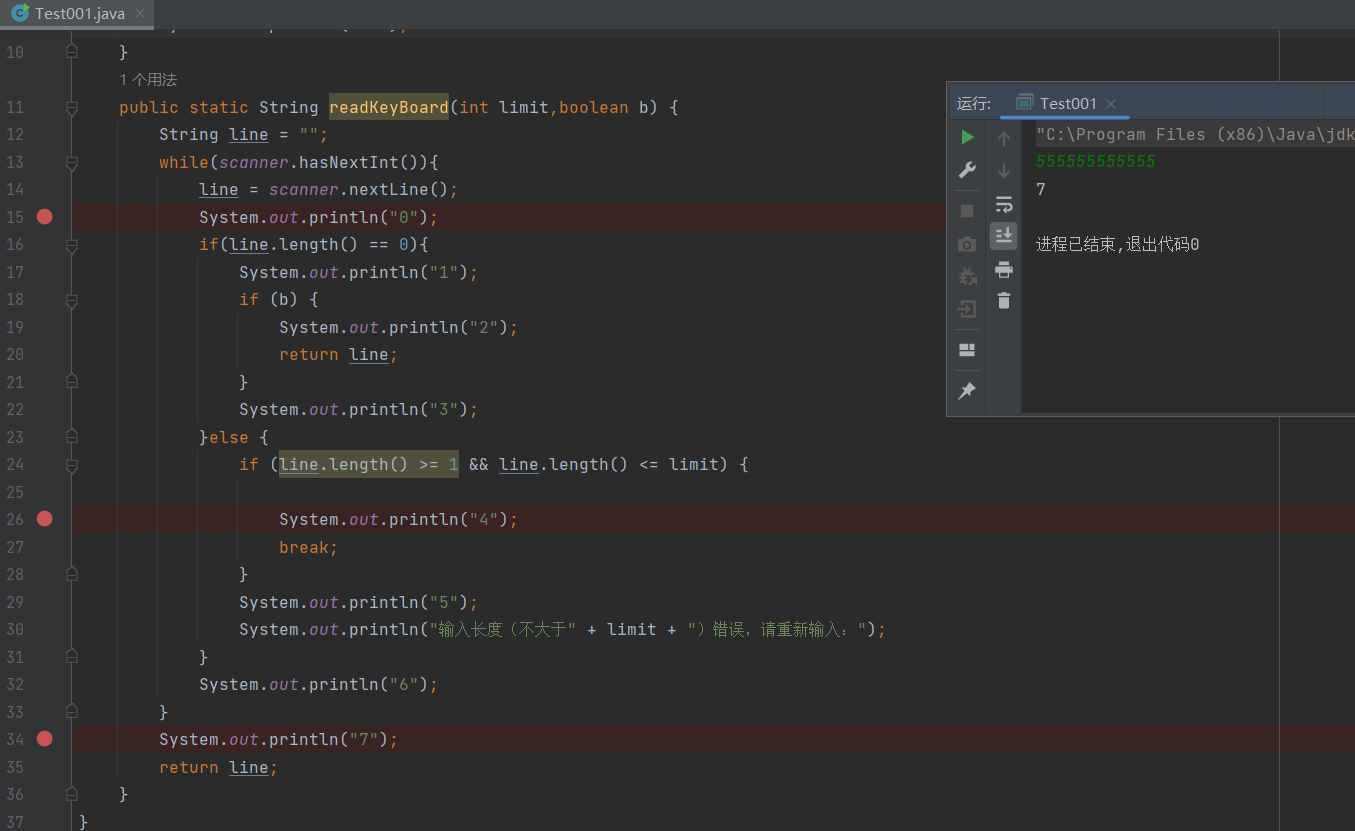The width and height of the screenshot is (1355, 831).
Task: Click the readKeyBoard method name
Action: point(389,107)
